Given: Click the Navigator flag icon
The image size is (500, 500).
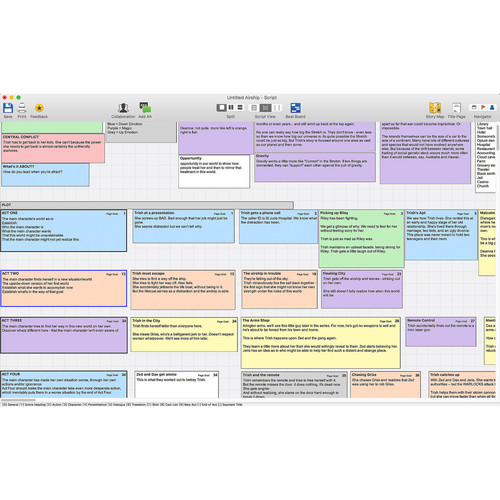Looking at the screenshot, I should 483,107.
